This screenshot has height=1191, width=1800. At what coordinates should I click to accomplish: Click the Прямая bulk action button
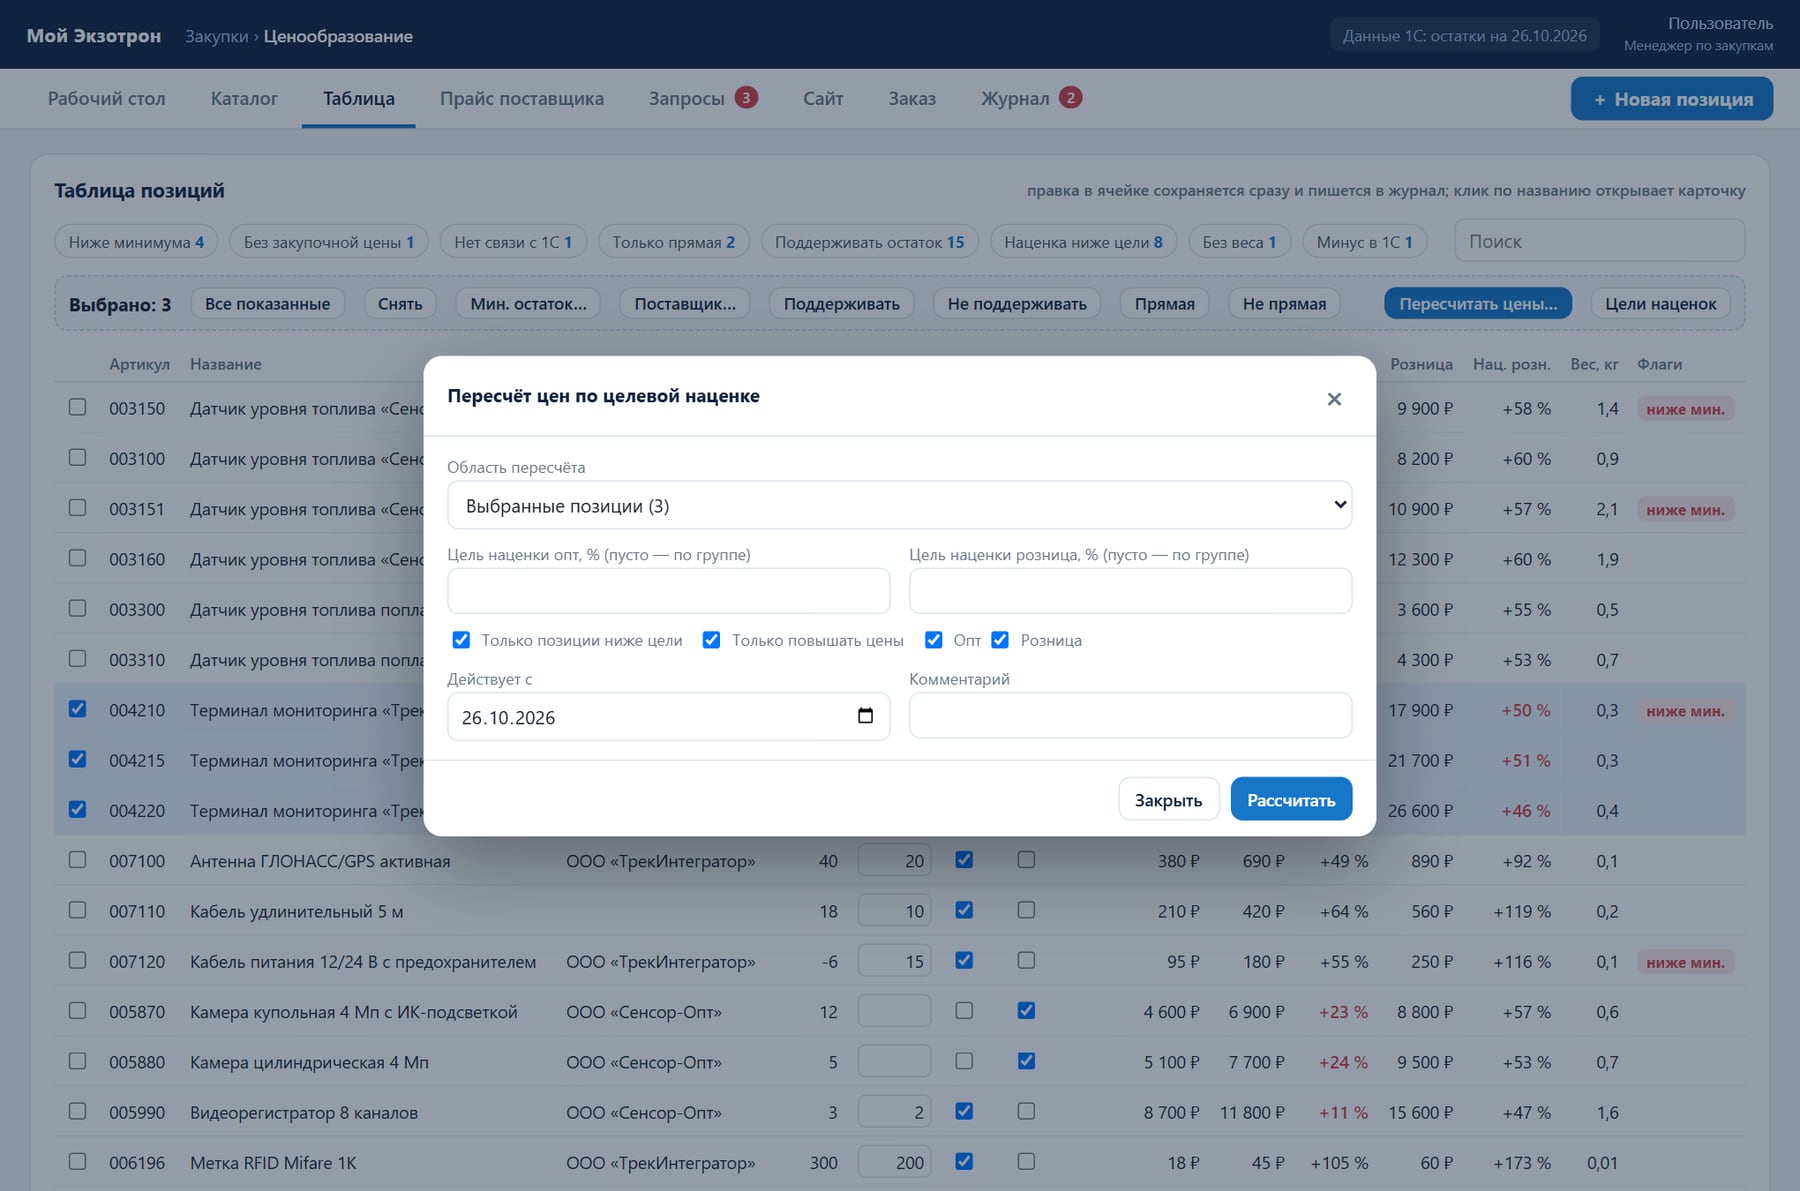(x=1164, y=303)
